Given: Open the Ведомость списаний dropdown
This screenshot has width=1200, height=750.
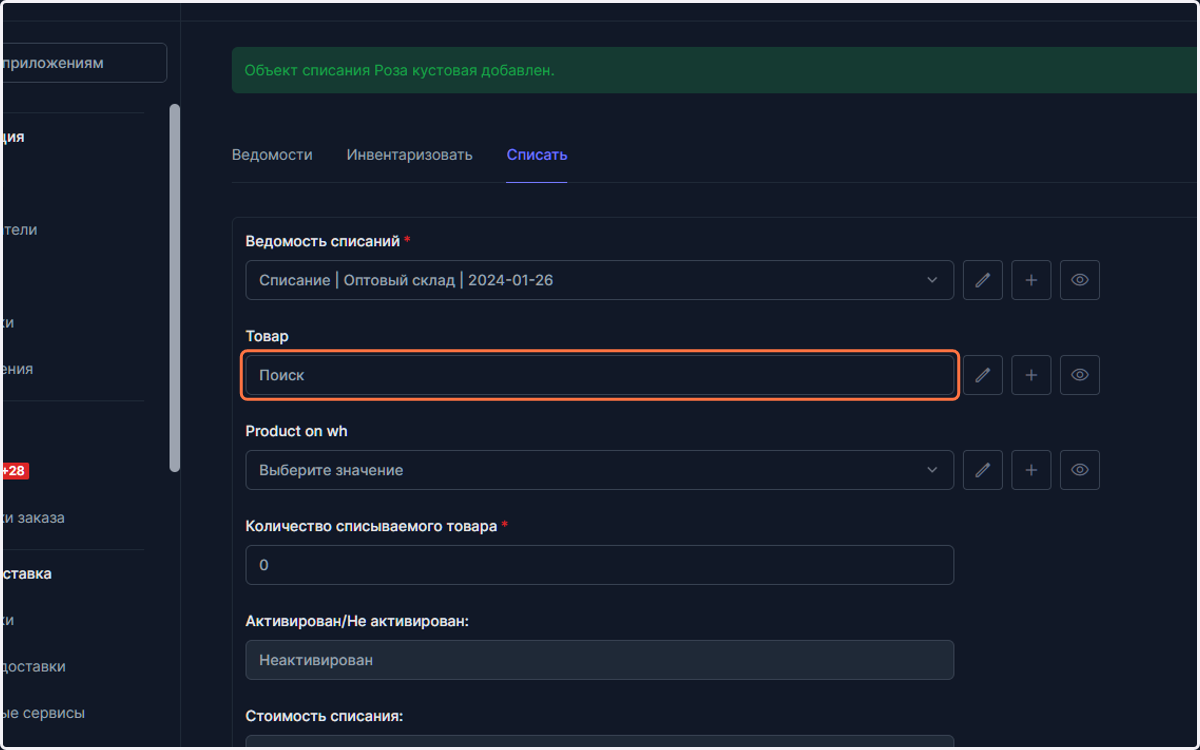Looking at the screenshot, I should tap(599, 280).
